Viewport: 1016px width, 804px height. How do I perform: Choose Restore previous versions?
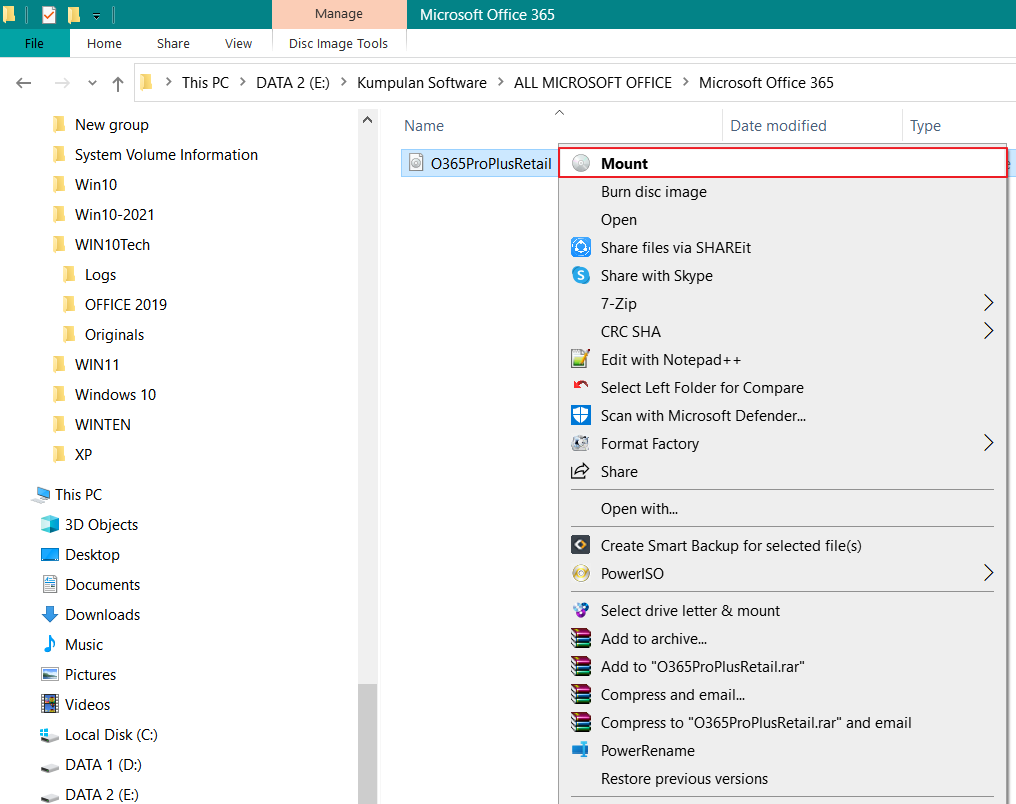click(x=684, y=779)
